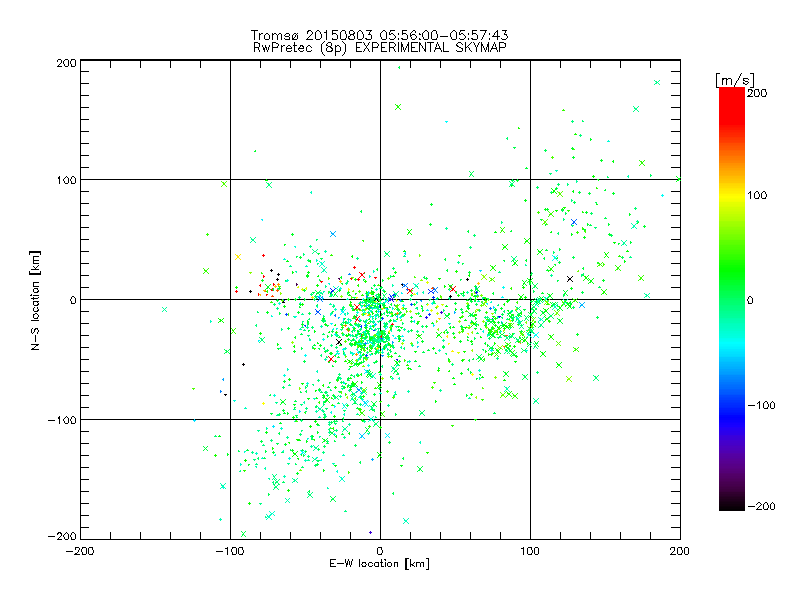This screenshot has width=800, height=600.
Task: Click the black bottom section of the colorbar
Action: point(732,504)
